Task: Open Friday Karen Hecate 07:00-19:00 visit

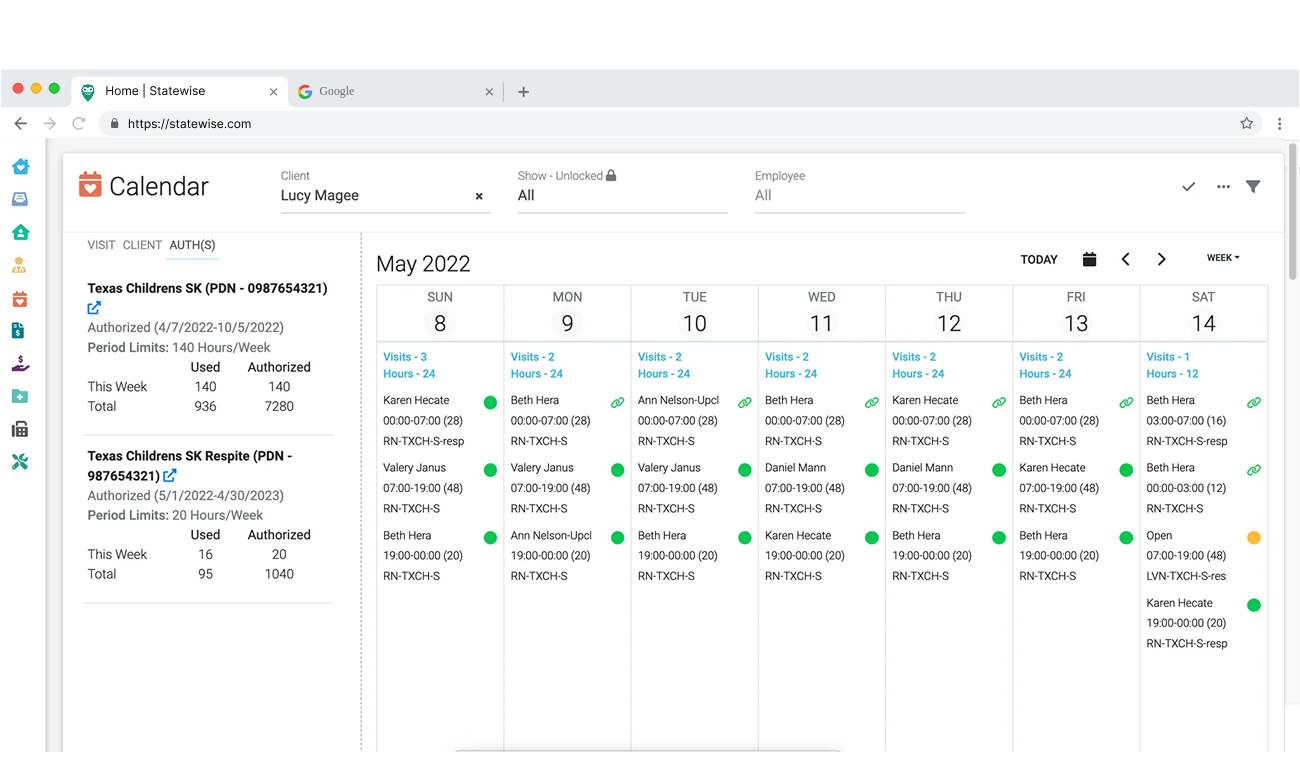Action: click(1076, 488)
